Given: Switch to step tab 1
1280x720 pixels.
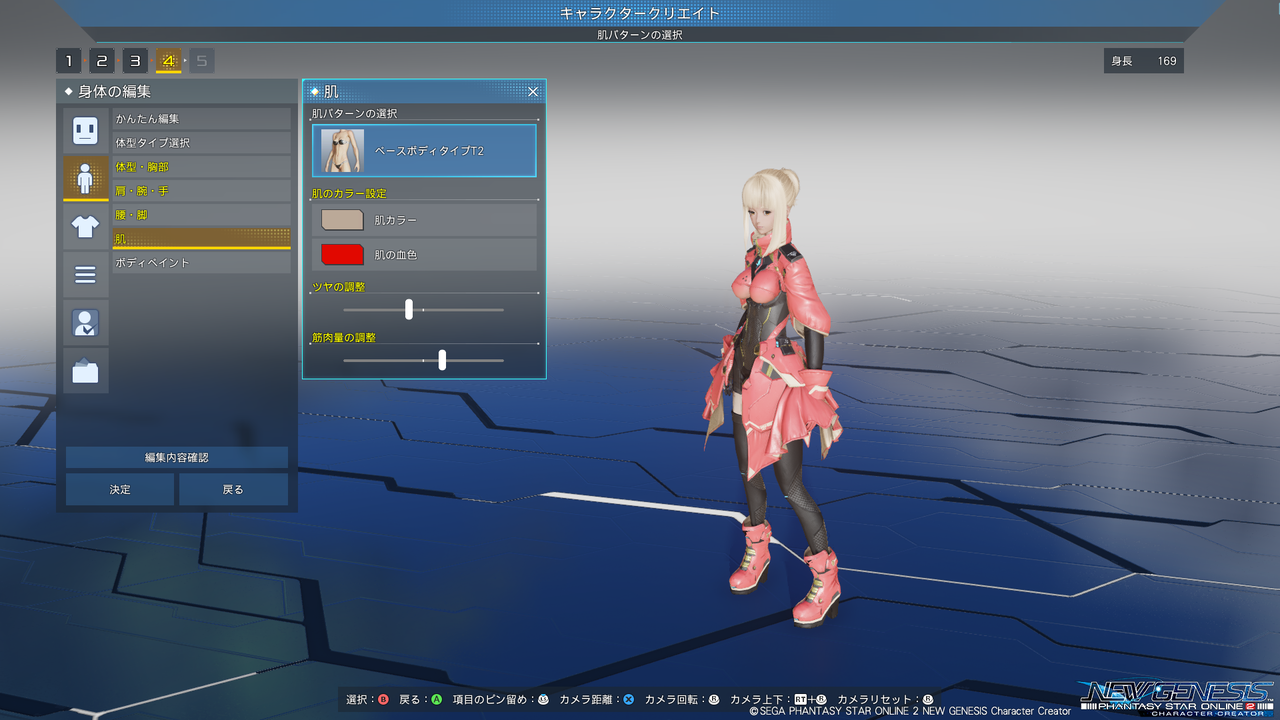Looking at the screenshot, I should pos(69,61).
